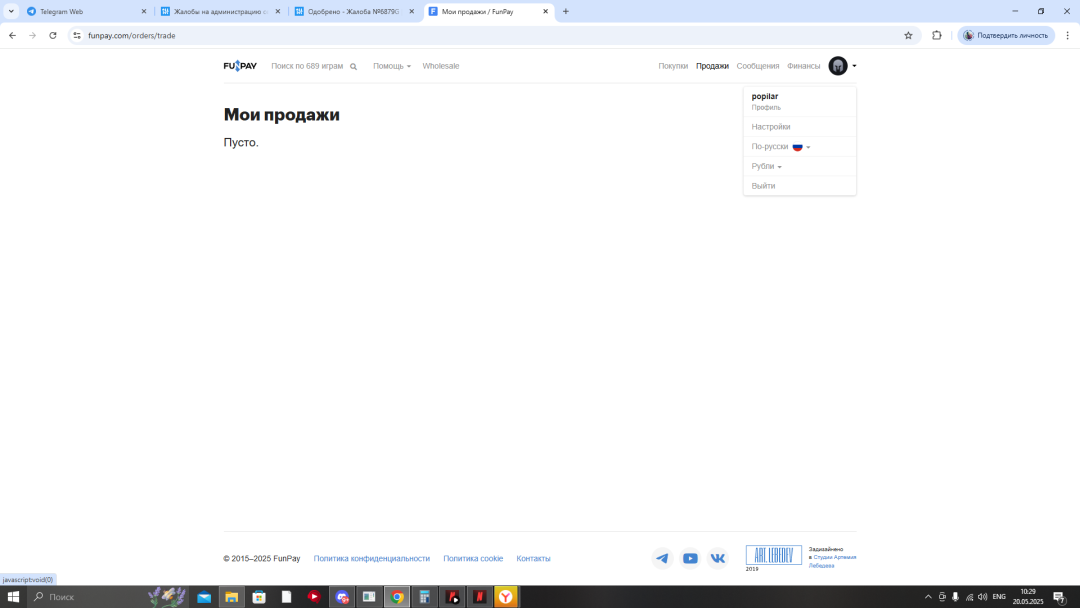1080x608 pixels.
Task: Open Windows Start menu
Action: [x=13, y=597]
